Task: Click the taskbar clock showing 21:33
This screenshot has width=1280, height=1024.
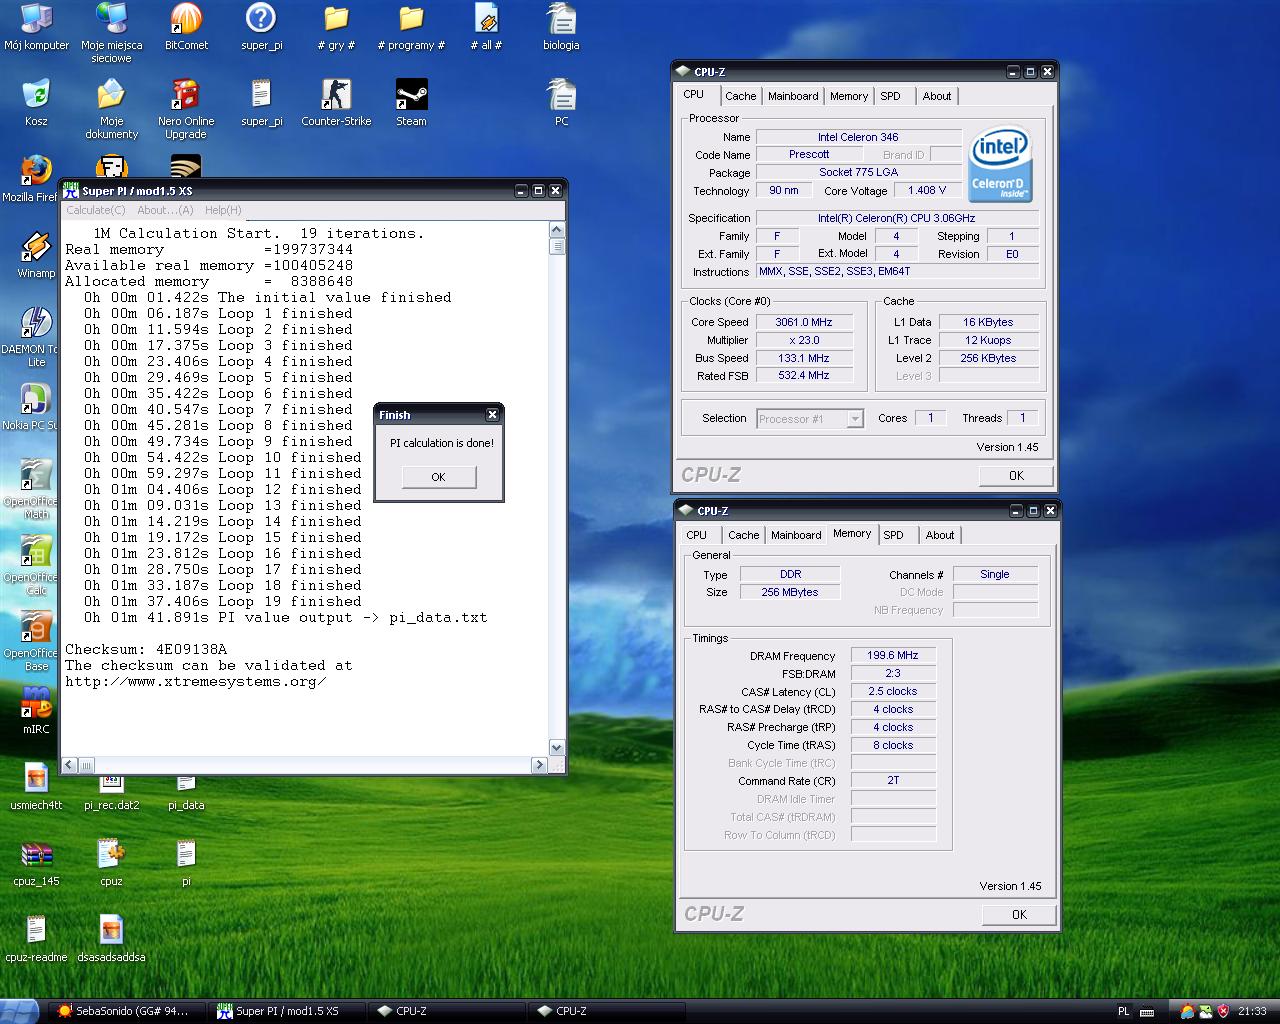Action: click(1252, 1011)
